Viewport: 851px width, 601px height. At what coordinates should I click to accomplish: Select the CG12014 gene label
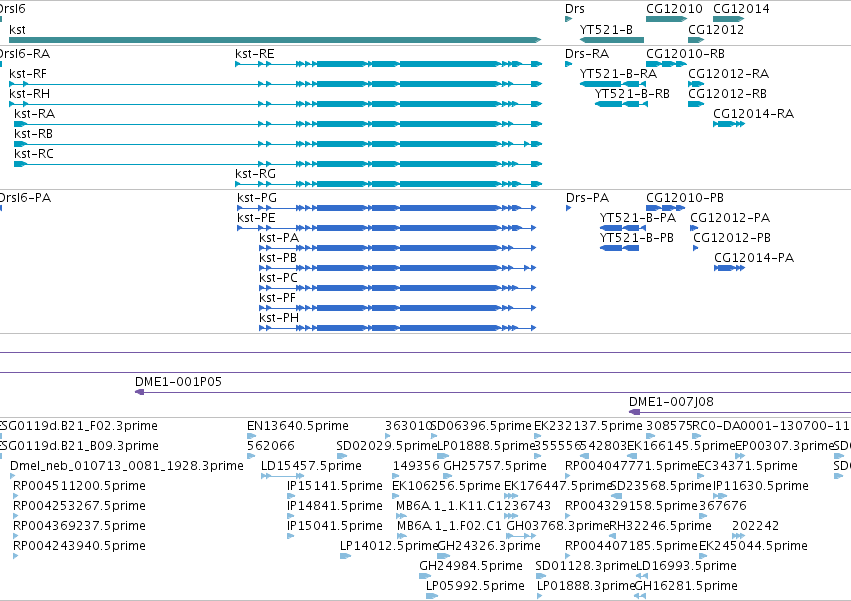pyautogui.click(x=741, y=9)
